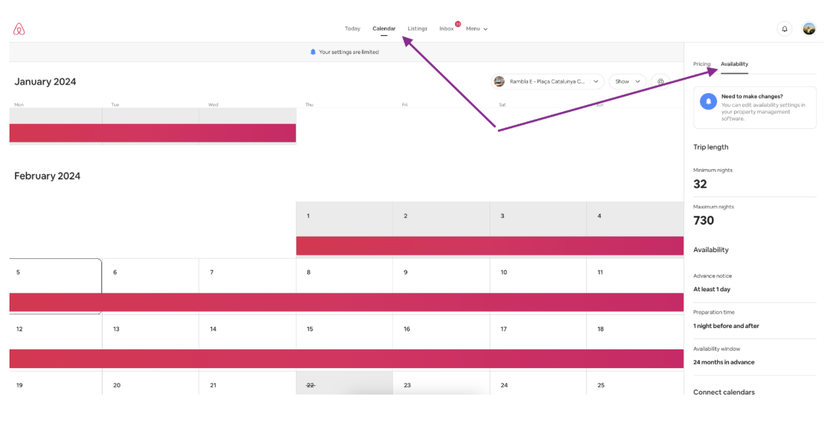828x433 pixels.
Task: Click the Airbnb logo icon
Action: pyautogui.click(x=19, y=29)
